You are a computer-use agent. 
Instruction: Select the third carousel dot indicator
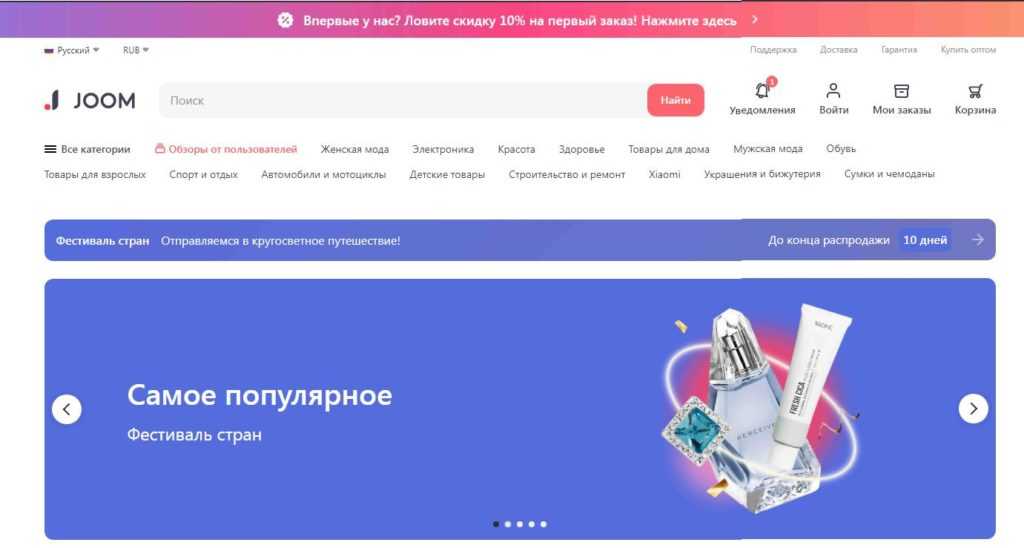coord(520,524)
